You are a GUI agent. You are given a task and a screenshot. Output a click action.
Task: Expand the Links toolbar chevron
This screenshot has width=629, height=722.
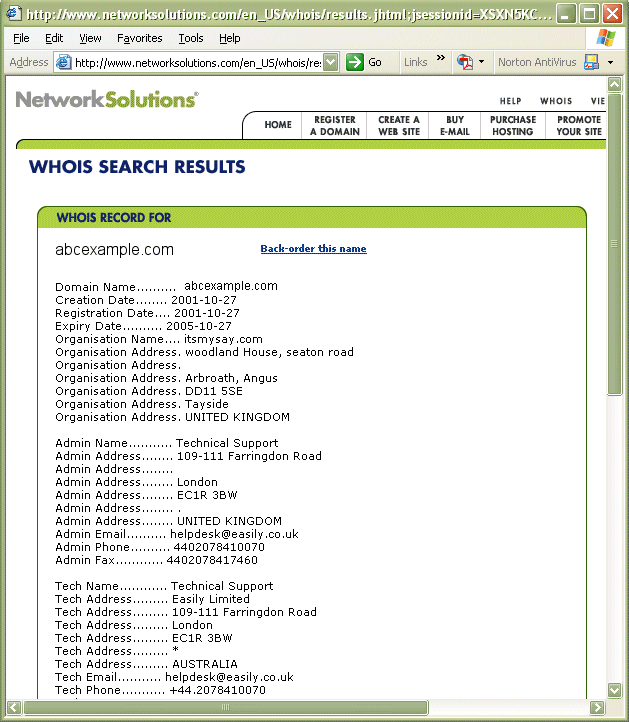pos(441,59)
